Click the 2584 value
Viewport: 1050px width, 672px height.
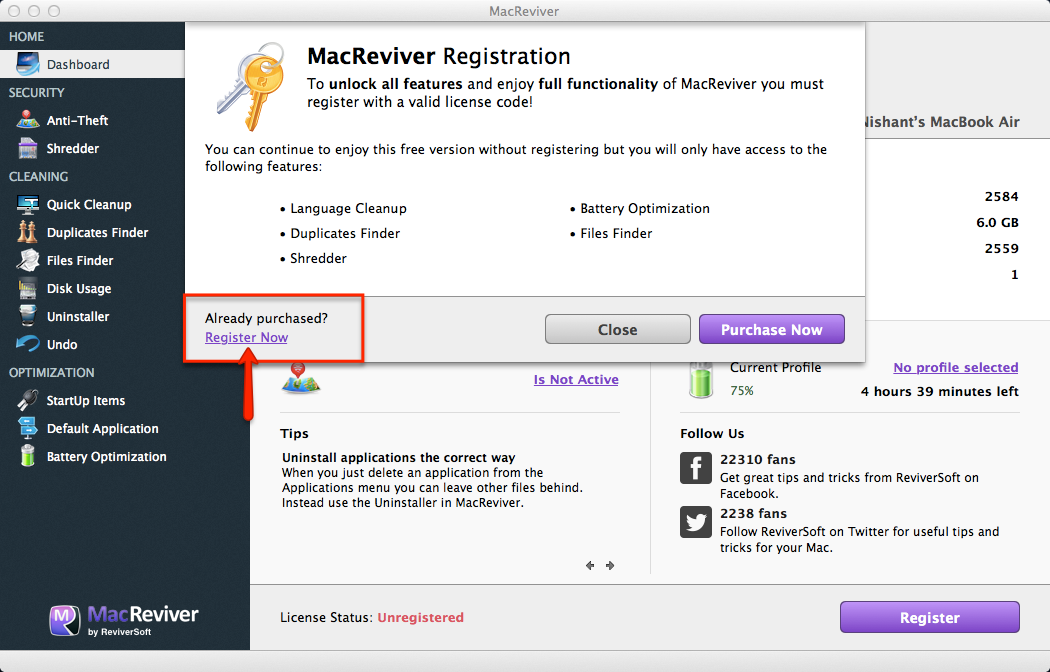(x=1001, y=196)
